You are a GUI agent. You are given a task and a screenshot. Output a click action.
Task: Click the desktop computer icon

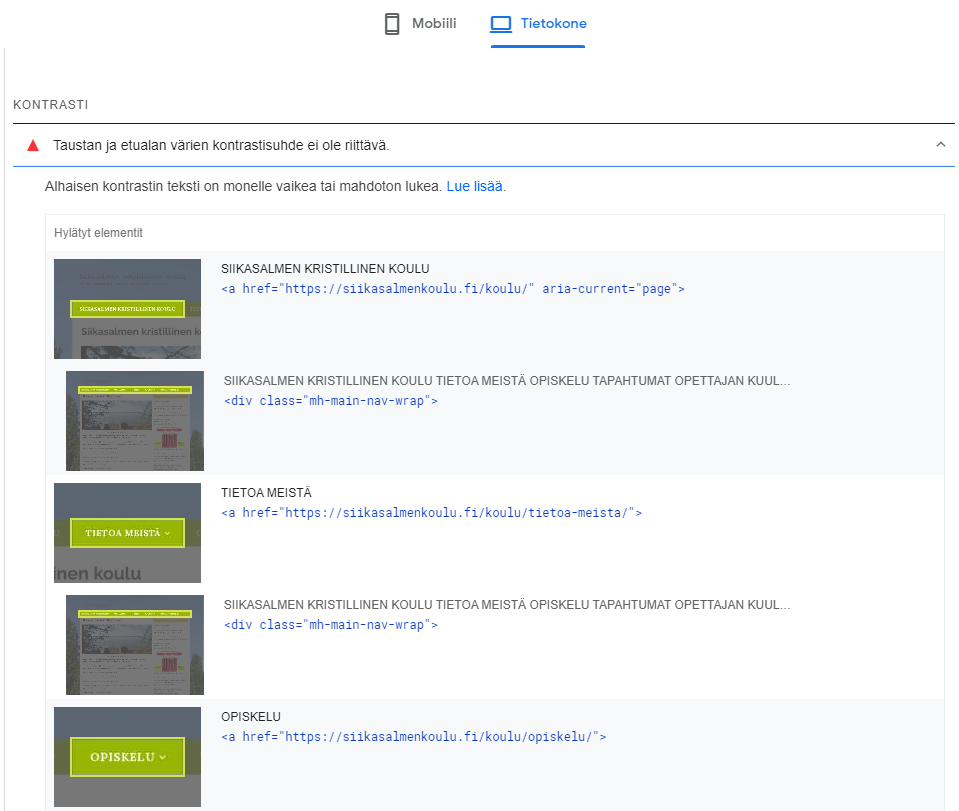click(501, 24)
